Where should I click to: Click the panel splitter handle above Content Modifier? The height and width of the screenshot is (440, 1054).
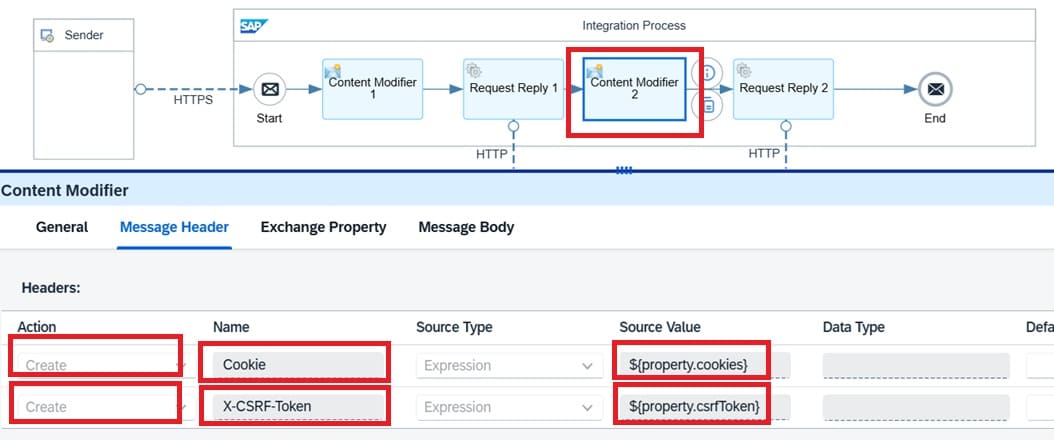click(624, 170)
